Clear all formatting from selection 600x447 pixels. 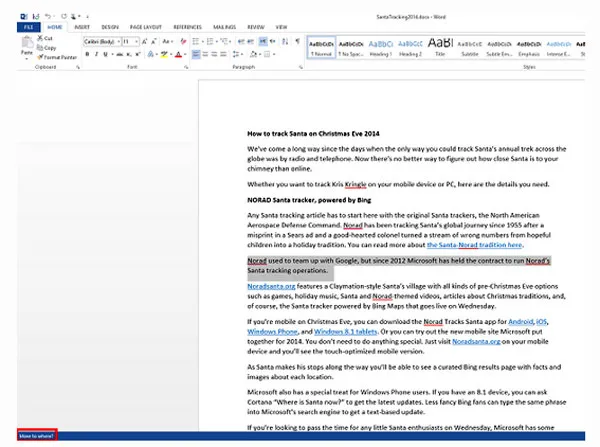183,41
